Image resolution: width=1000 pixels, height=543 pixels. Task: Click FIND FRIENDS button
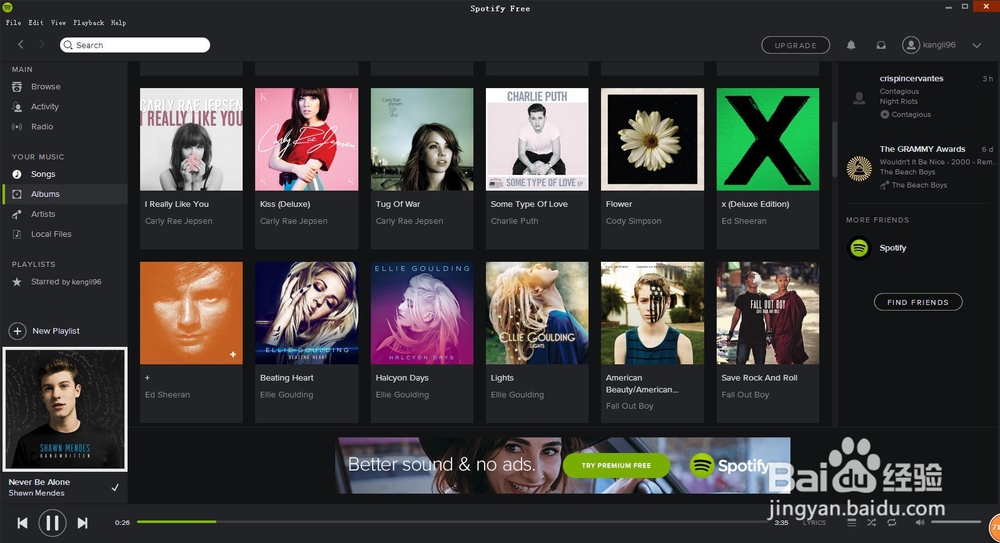tap(918, 302)
